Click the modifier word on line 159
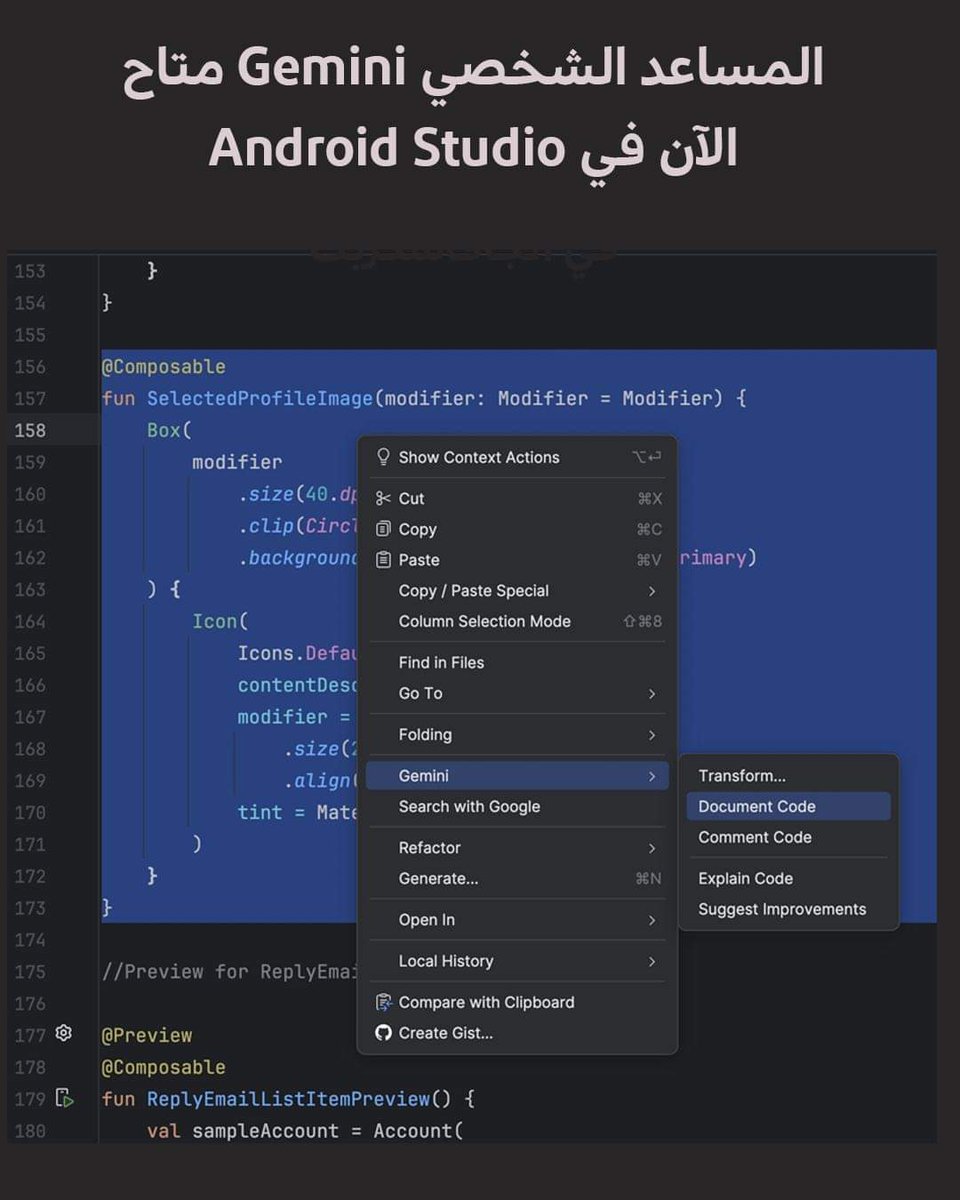The height and width of the screenshot is (1200, 960). [237, 462]
